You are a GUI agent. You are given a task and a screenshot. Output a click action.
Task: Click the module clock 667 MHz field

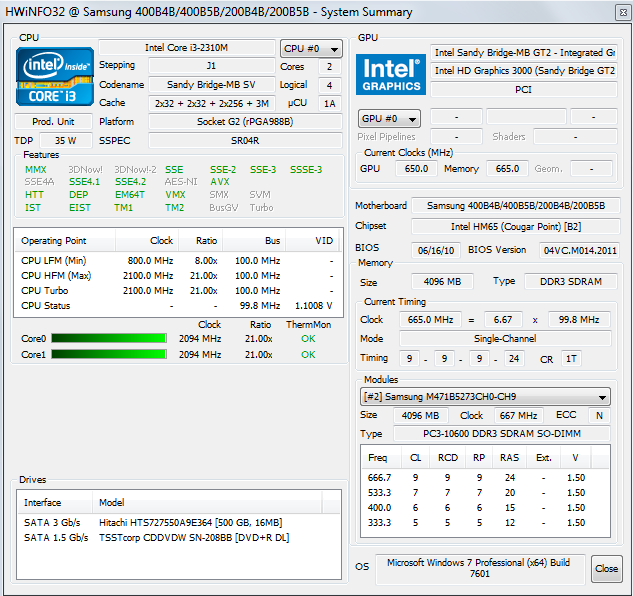pos(518,416)
